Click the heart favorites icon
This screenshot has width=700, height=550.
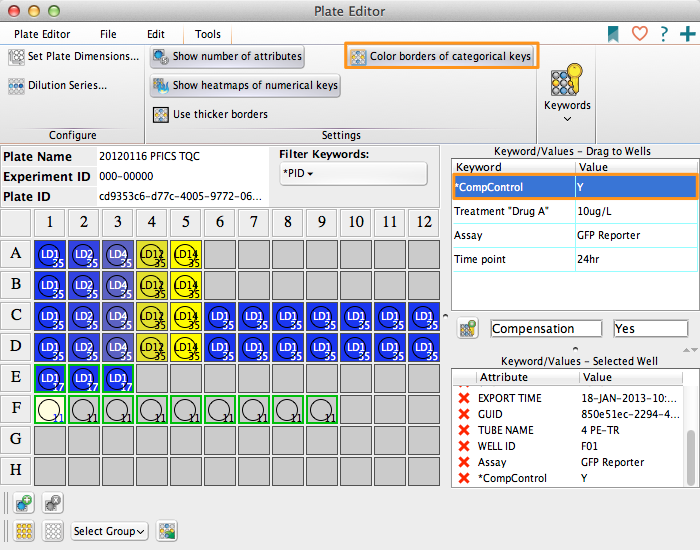point(639,34)
